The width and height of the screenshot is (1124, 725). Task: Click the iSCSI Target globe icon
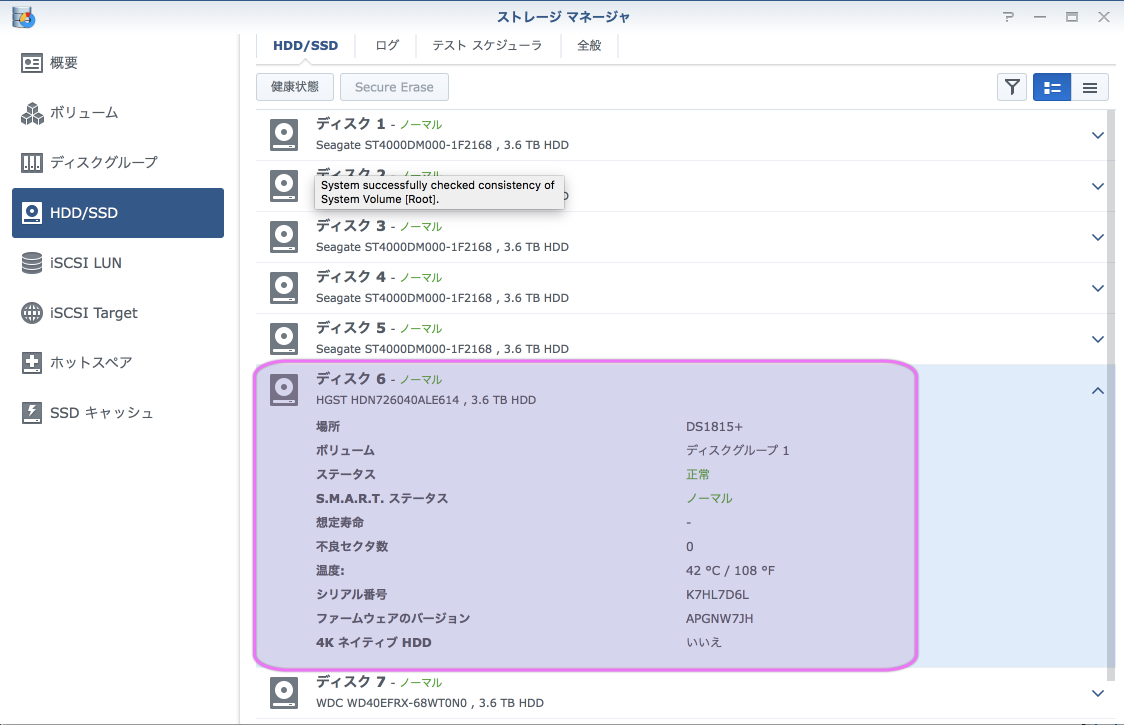[32, 313]
